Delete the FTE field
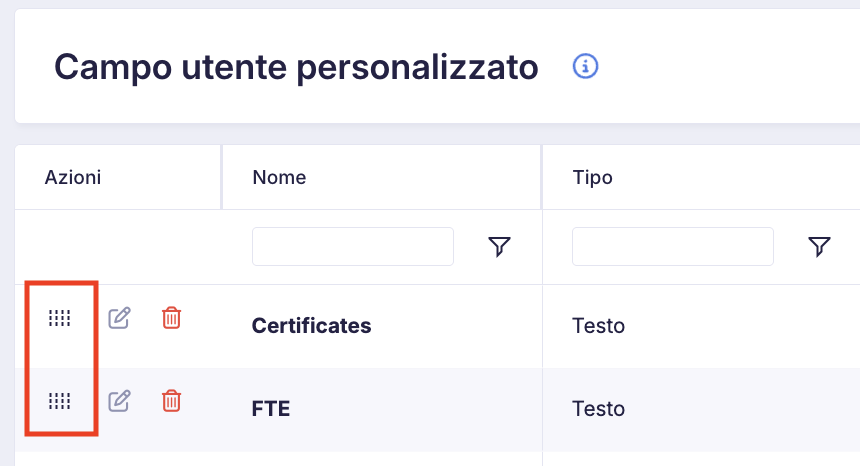 (171, 401)
